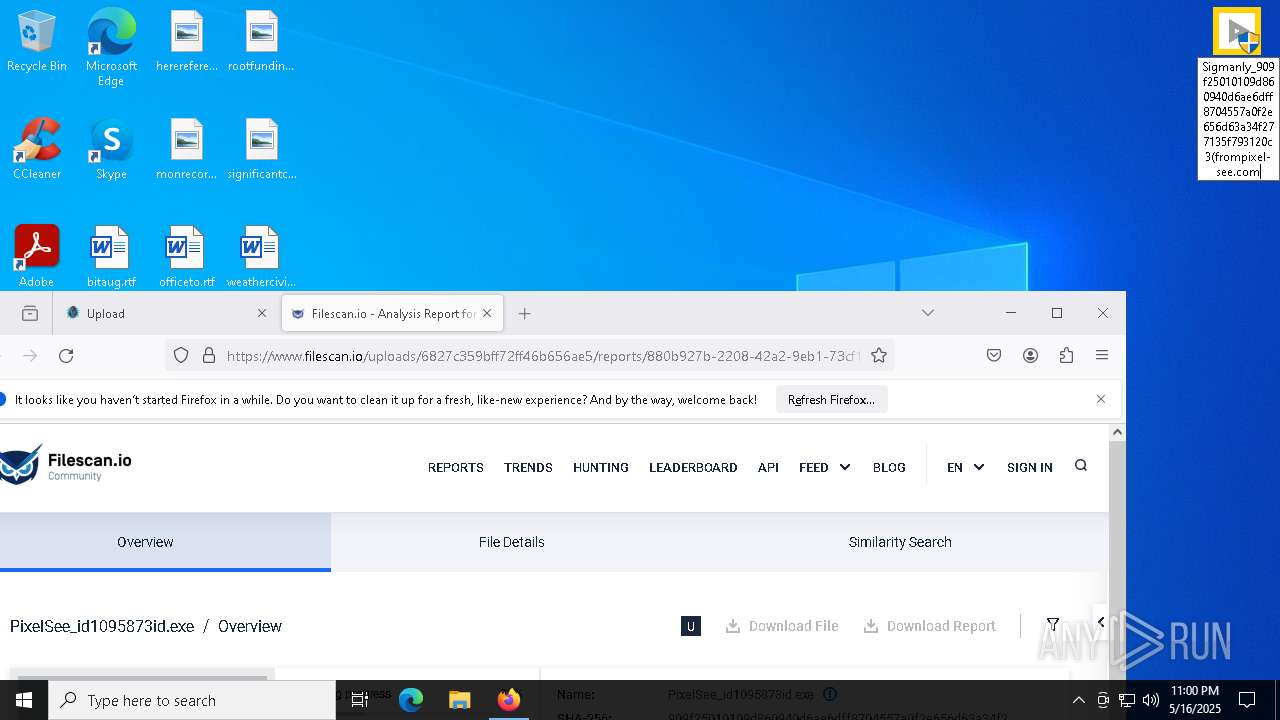The image size is (1280, 720).
Task: Switch to the Upload browser tab
Action: click(164, 313)
